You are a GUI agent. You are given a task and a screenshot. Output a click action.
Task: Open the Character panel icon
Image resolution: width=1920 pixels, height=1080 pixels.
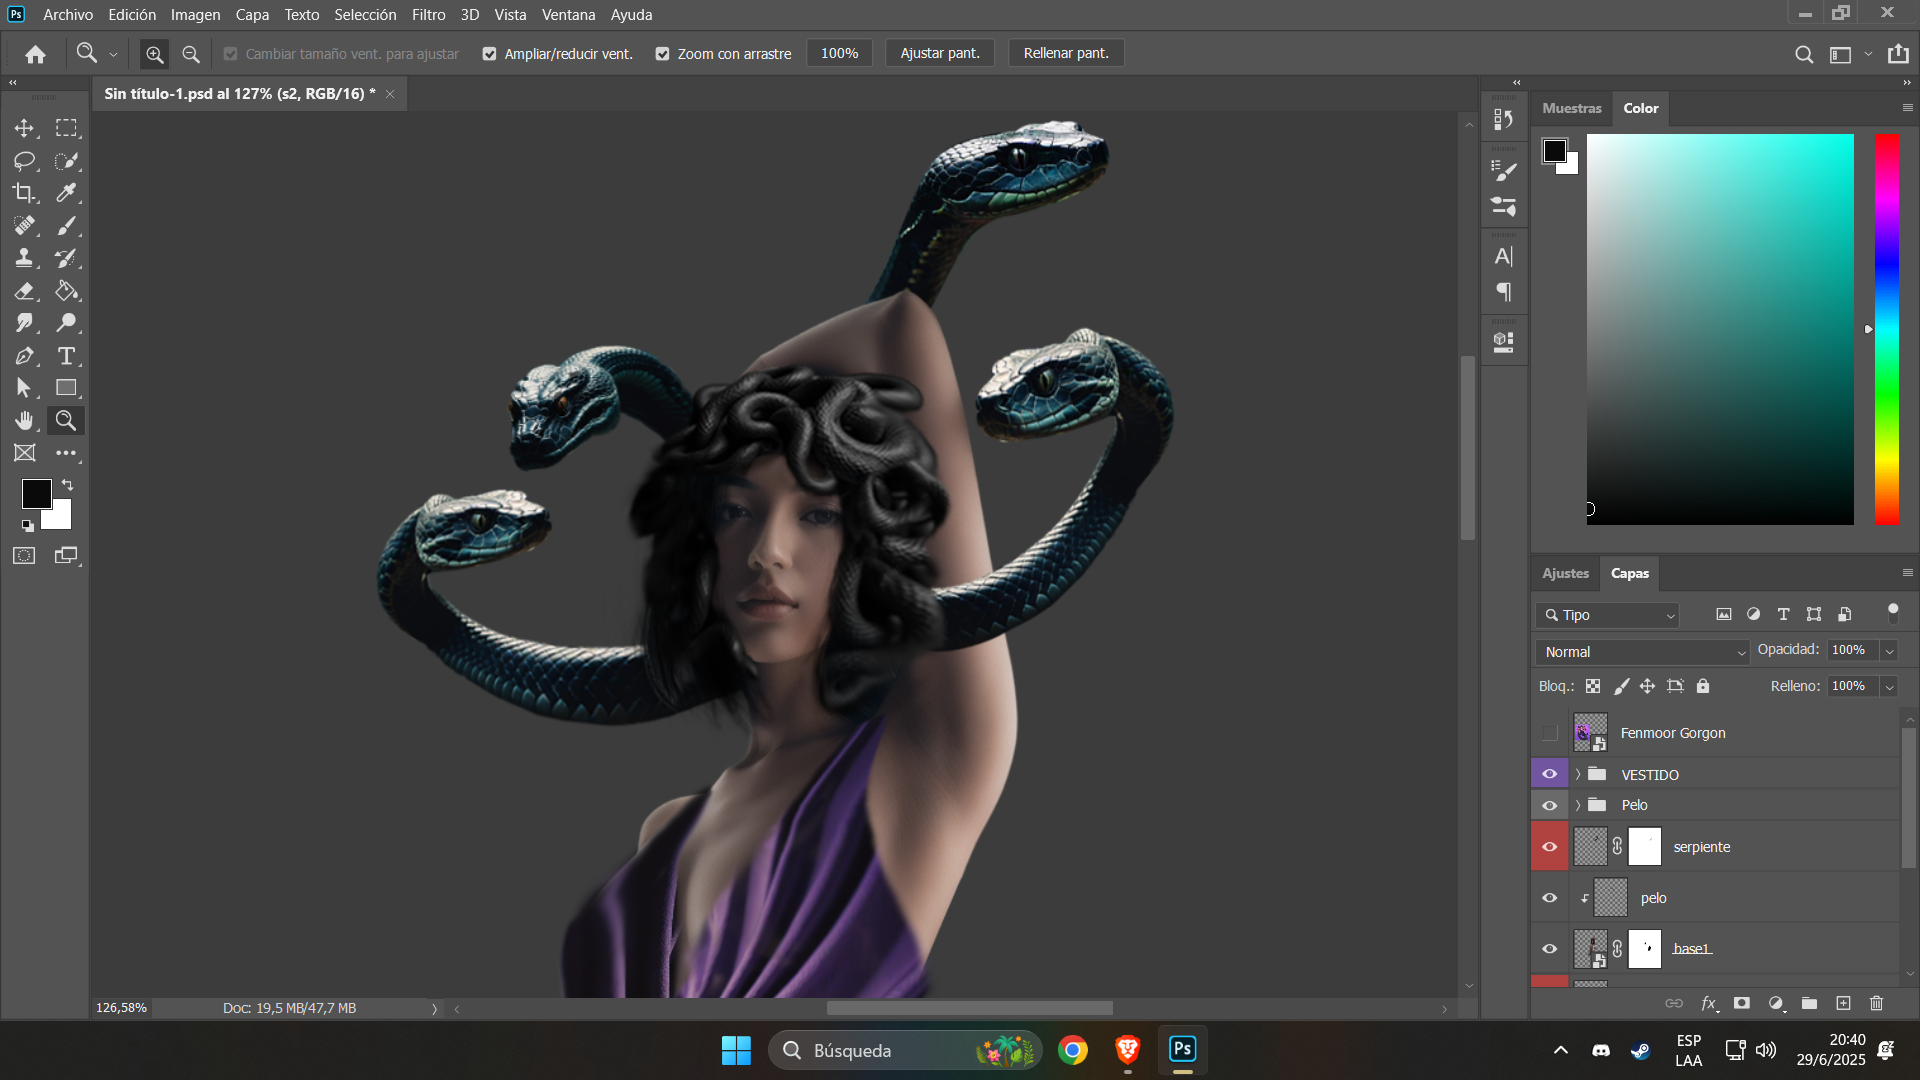[x=1504, y=256]
